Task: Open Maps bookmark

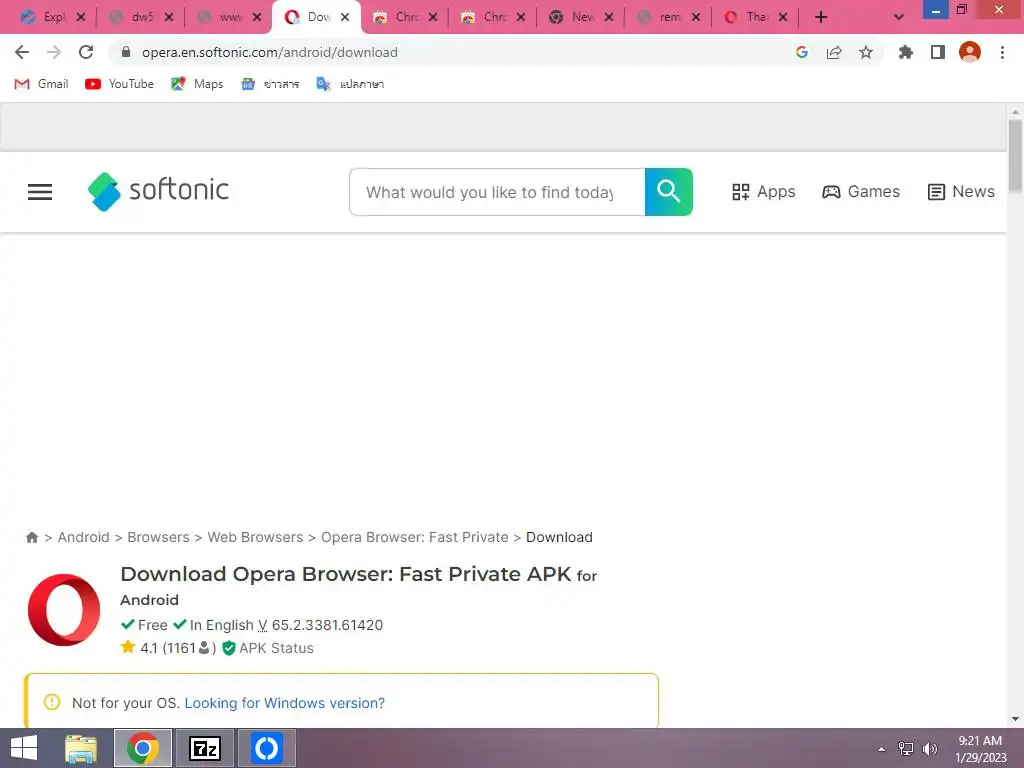Action: pos(197,84)
